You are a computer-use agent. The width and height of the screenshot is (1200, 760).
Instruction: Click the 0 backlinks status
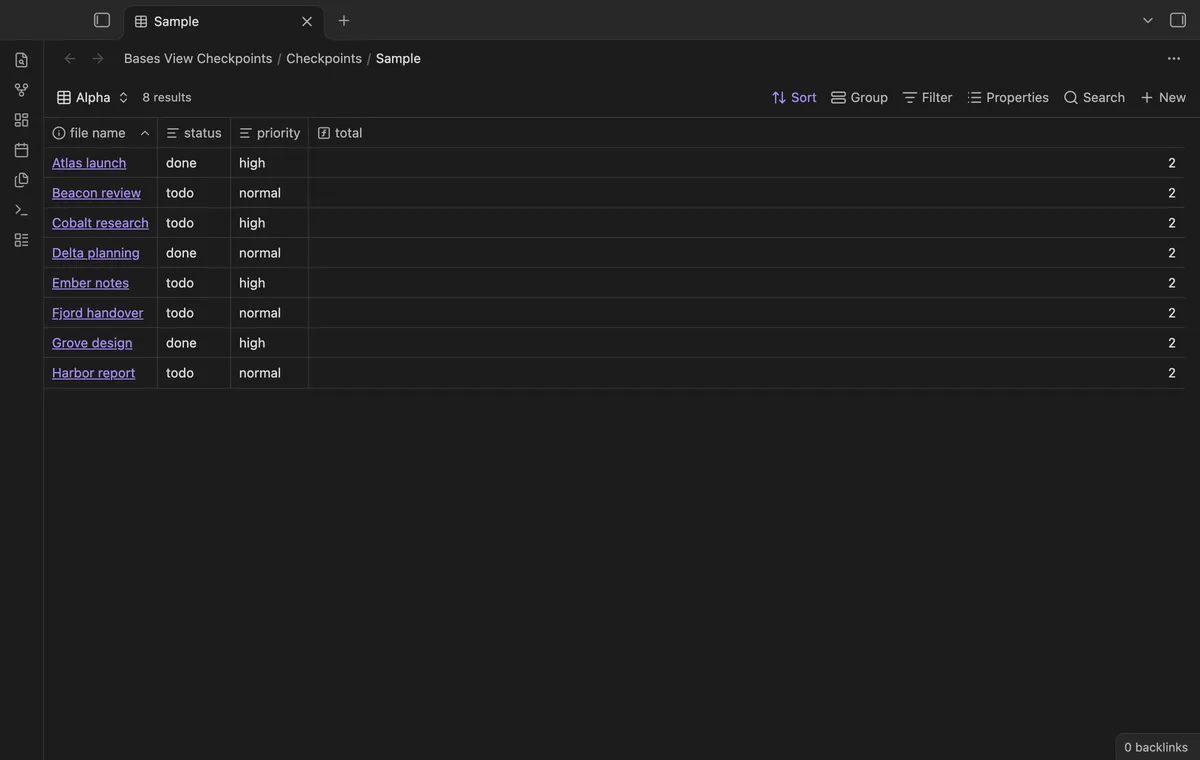pos(1156,747)
